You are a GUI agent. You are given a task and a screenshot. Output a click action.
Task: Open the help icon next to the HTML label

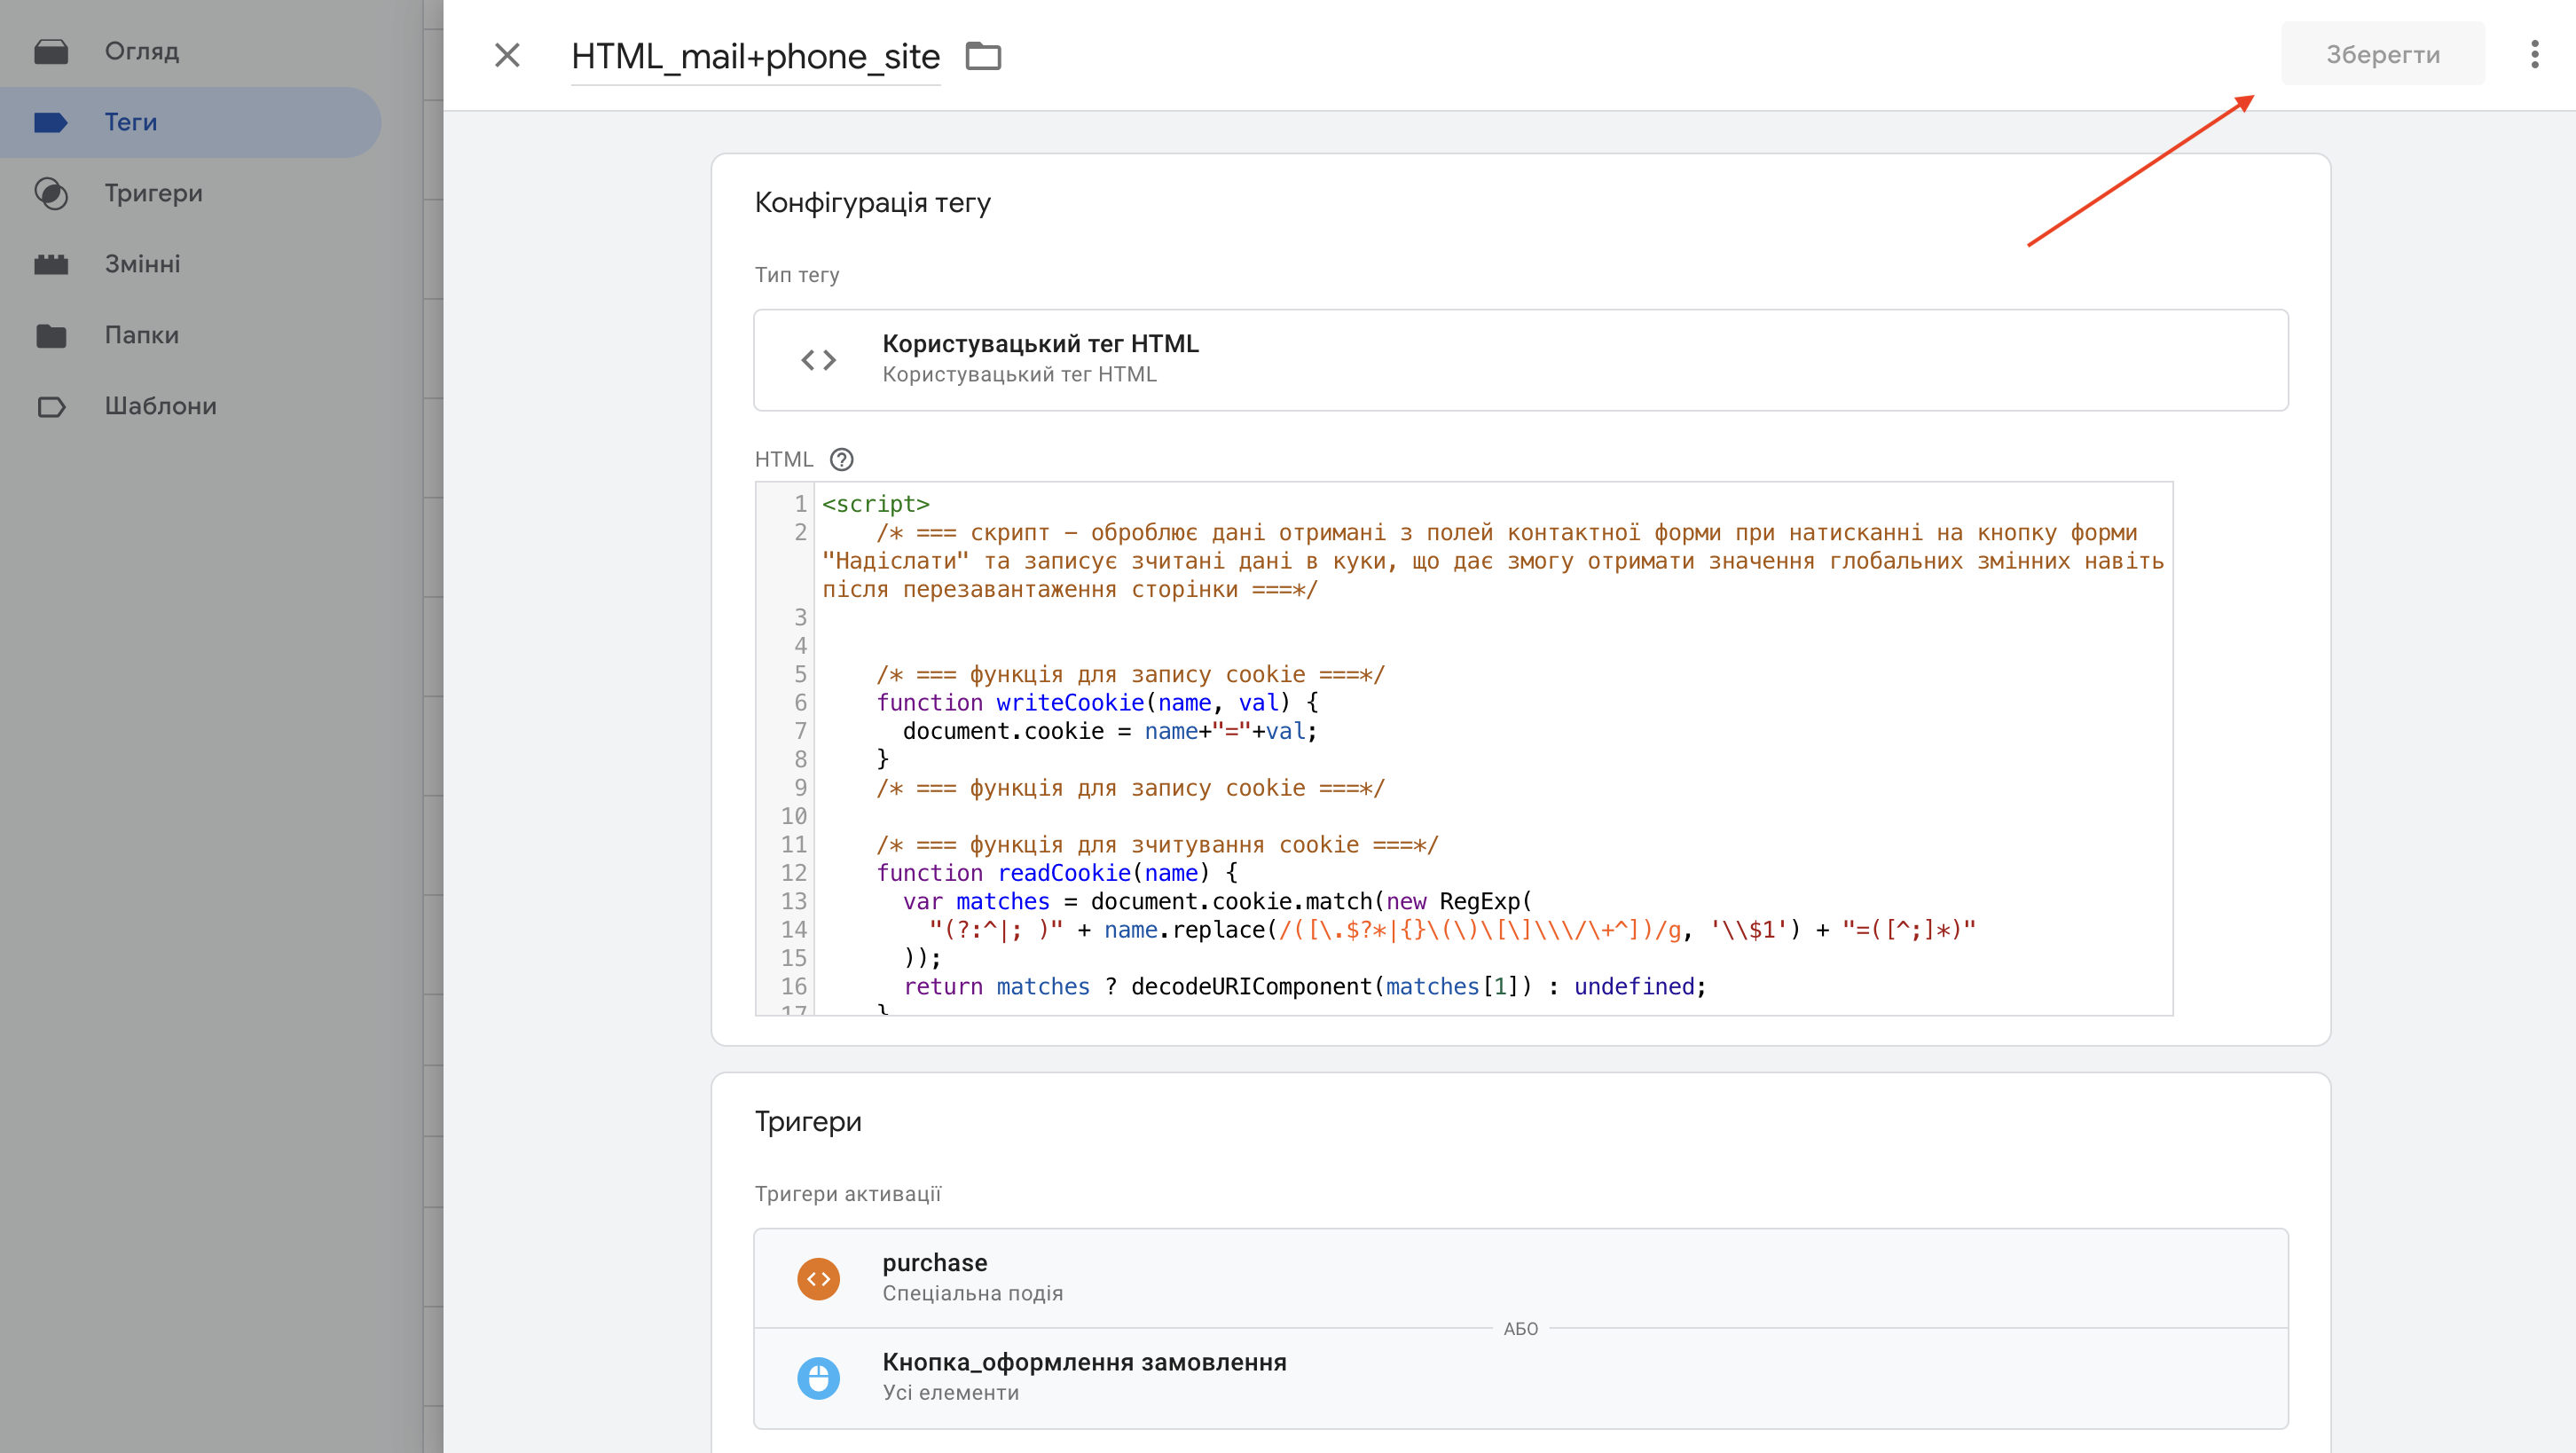[x=841, y=459]
